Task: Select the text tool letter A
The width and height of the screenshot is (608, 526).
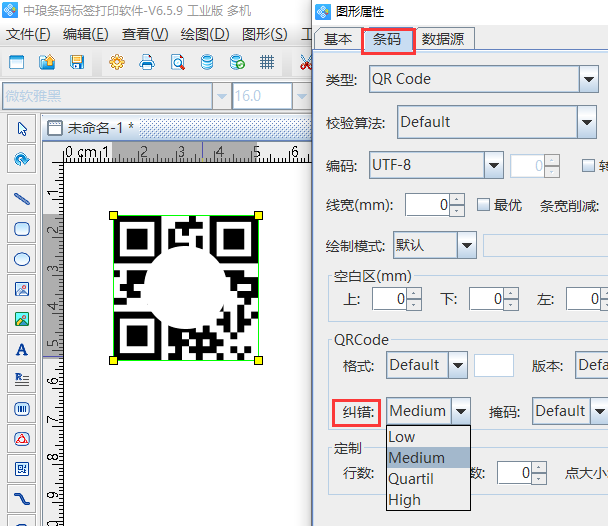Action: (x=21, y=349)
